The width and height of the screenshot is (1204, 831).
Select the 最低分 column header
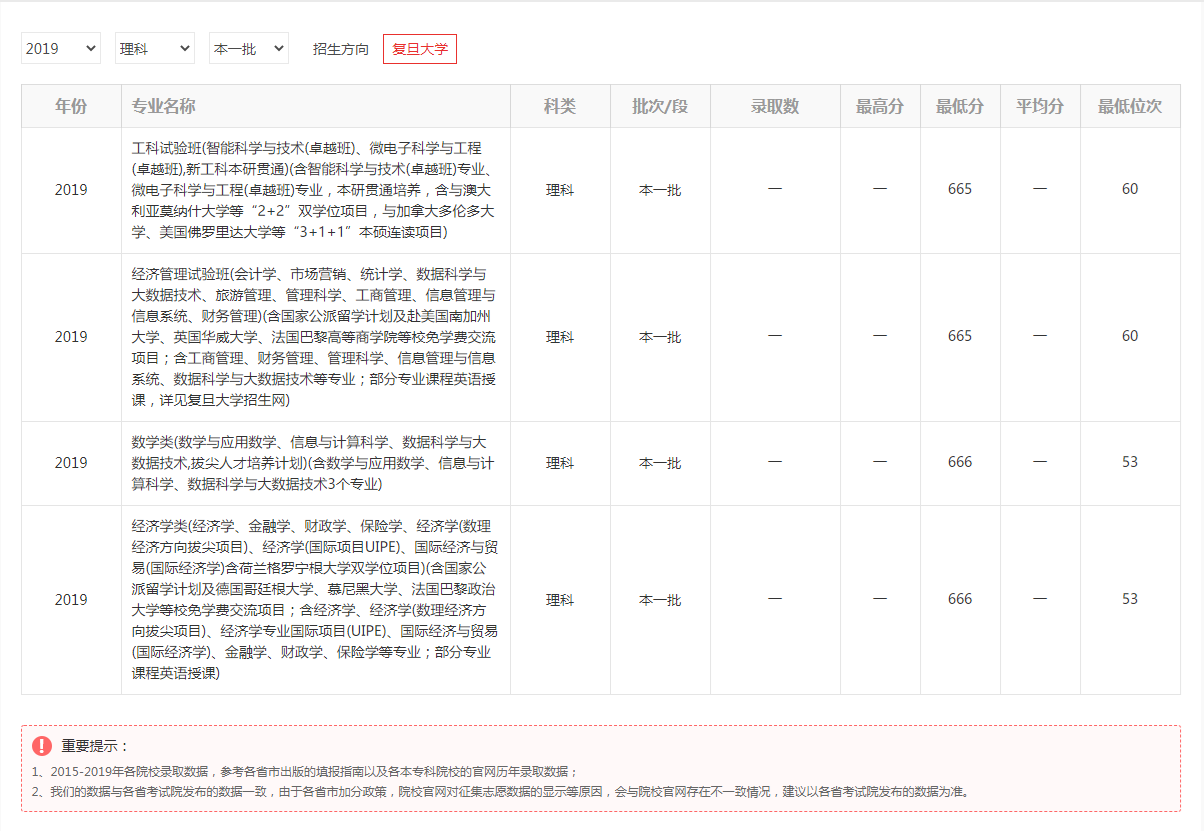tap(960, 105)
